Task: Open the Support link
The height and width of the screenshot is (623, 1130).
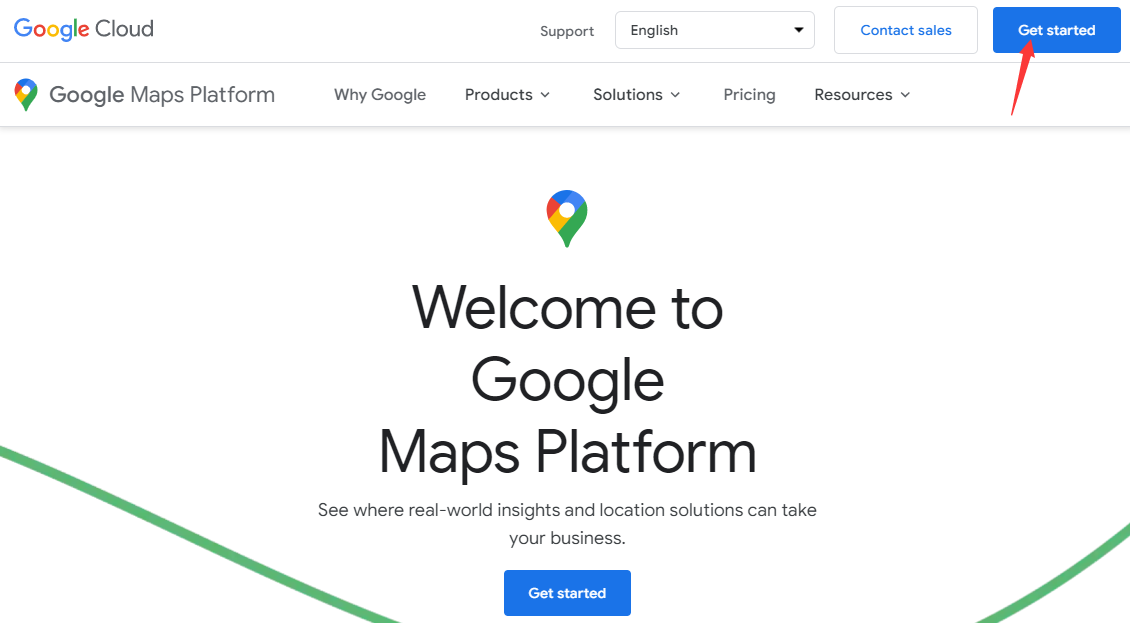Action: click(x=567, y=31)
